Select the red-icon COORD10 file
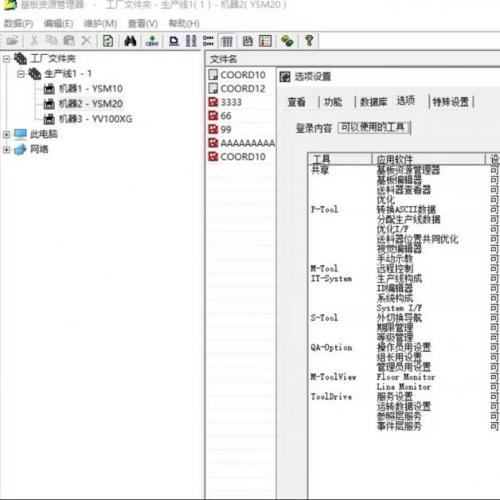500x500 pixels. pos(243,157)
